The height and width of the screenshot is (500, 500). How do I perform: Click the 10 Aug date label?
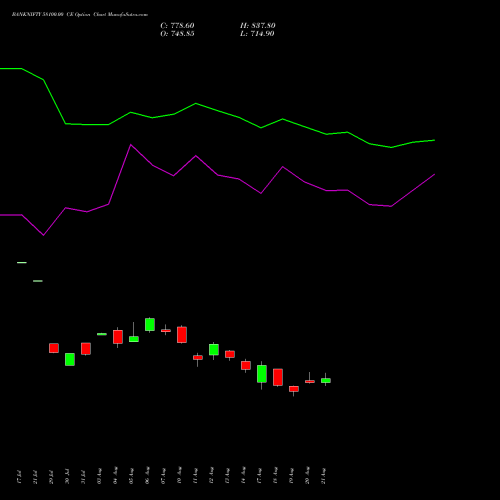179,476
